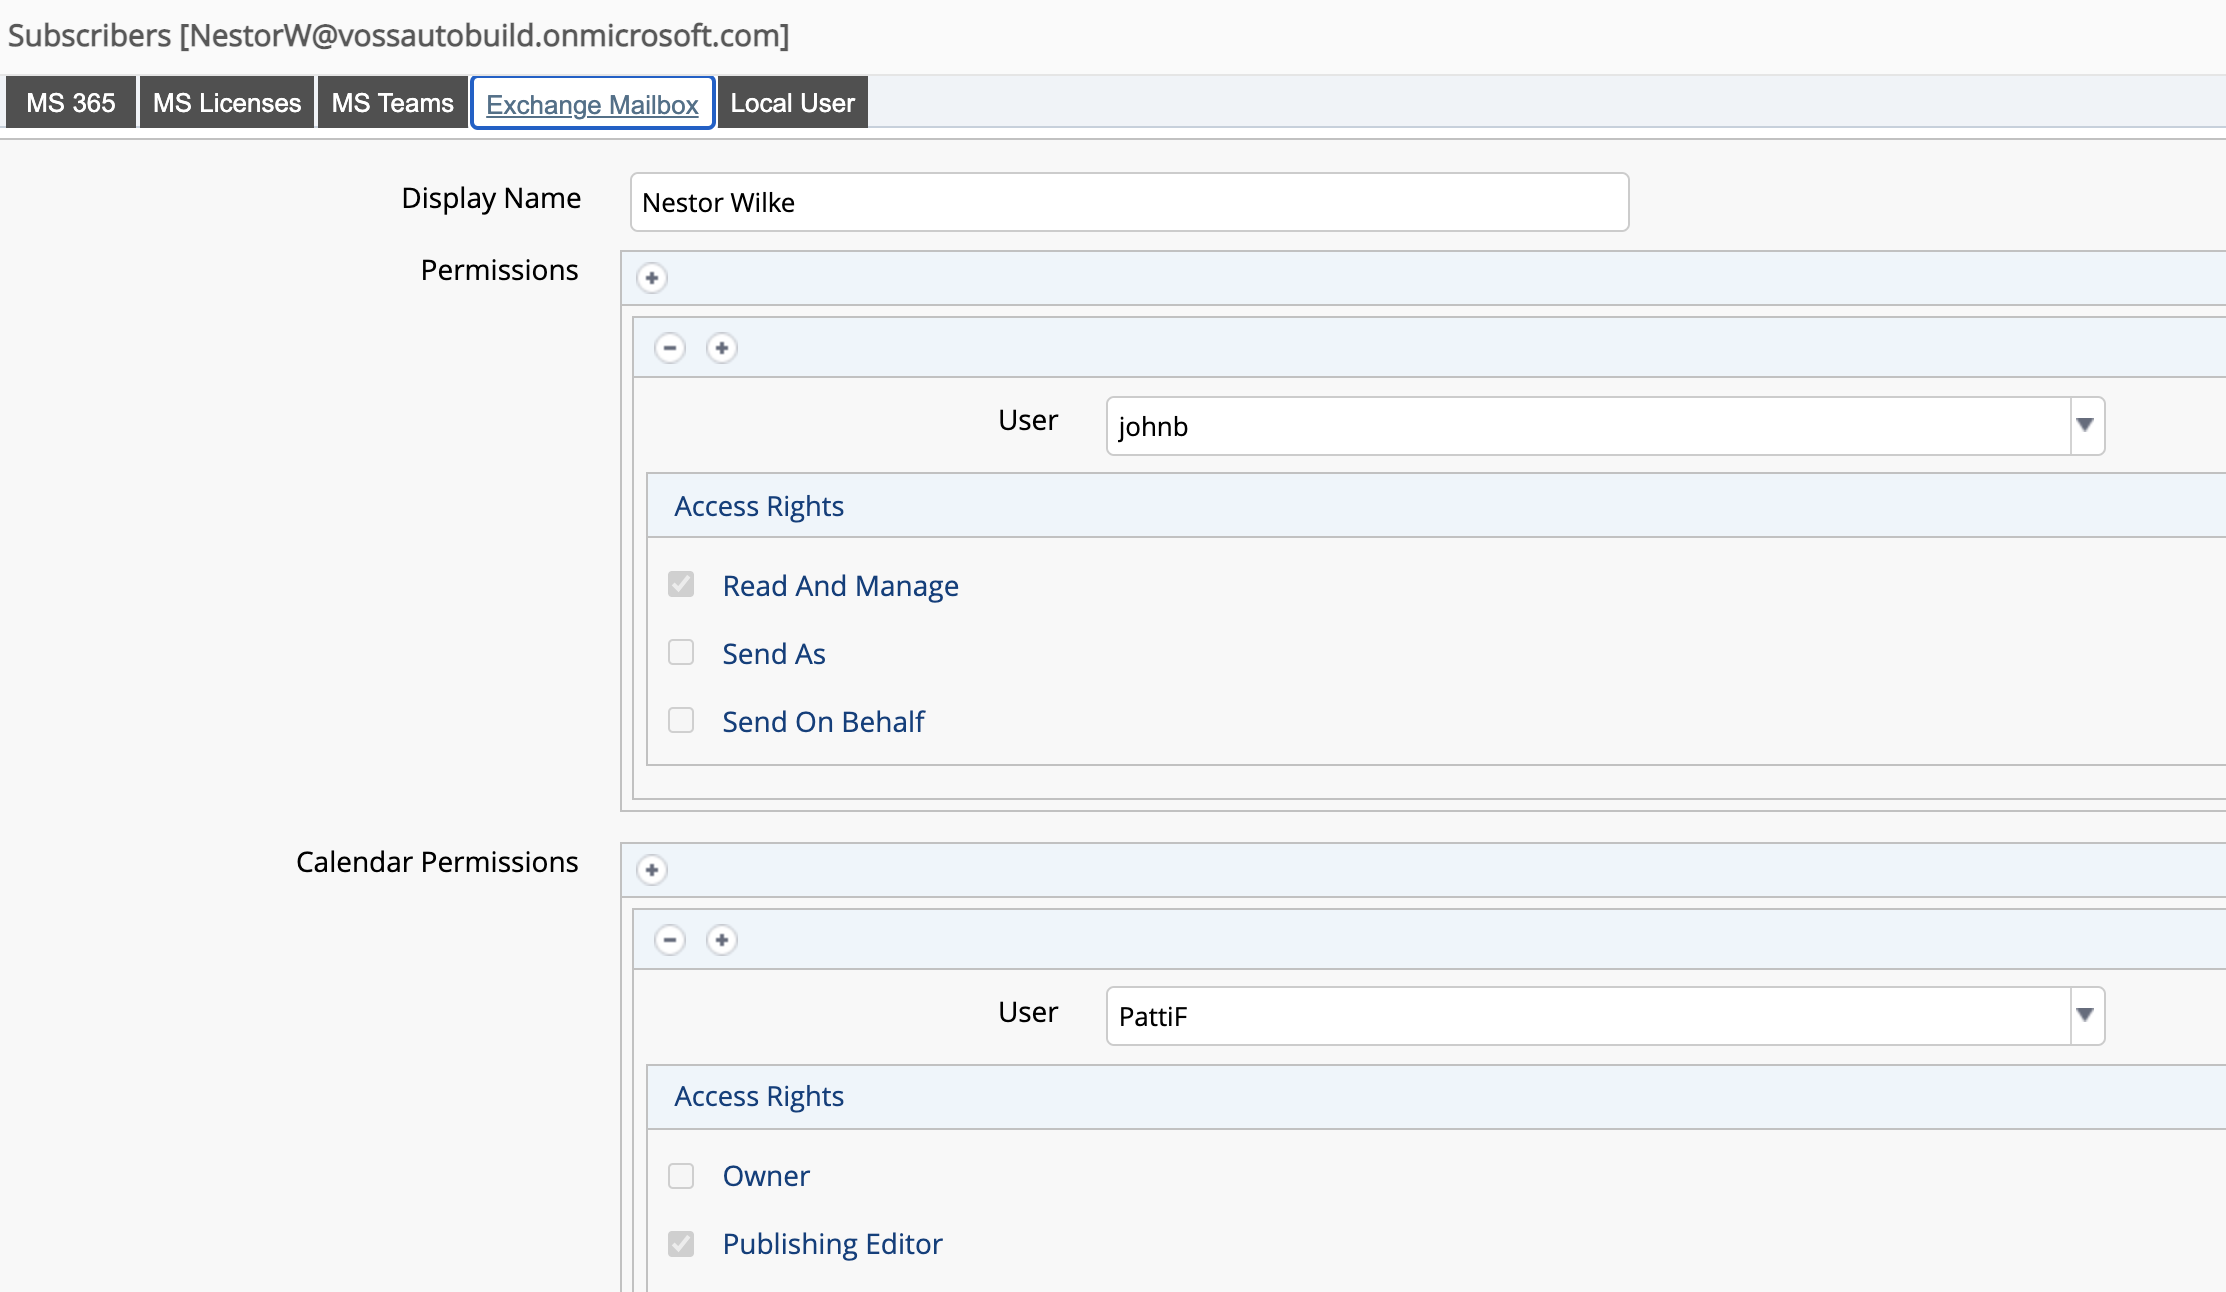Image resolution: width=2226 pixels, height=1292 pixels.
Task: Switch to the MS 365 tab
Action: [71, 103]
